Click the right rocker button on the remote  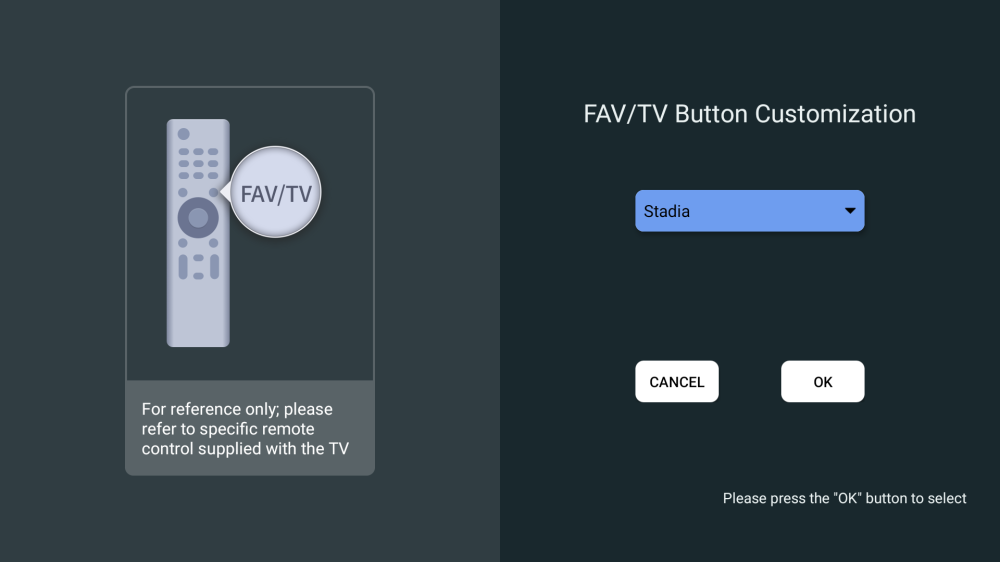click(x=213, y=267)
